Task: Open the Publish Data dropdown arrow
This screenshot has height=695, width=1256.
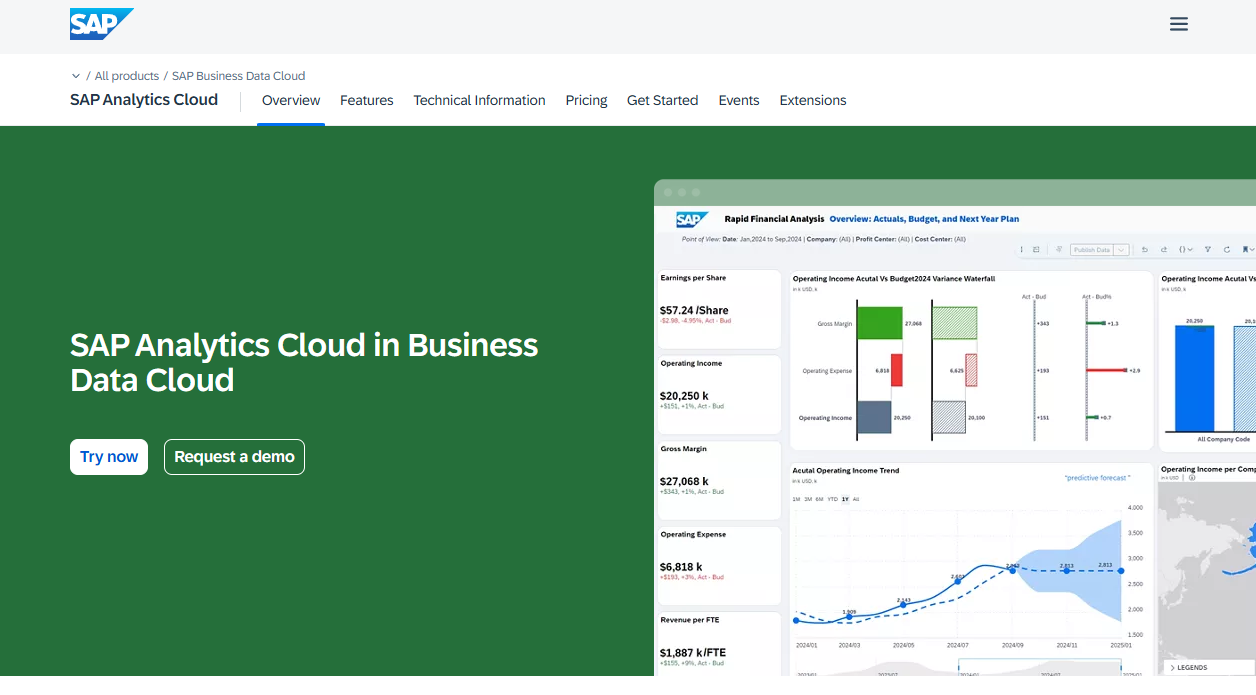Action: pos(1121,250)
